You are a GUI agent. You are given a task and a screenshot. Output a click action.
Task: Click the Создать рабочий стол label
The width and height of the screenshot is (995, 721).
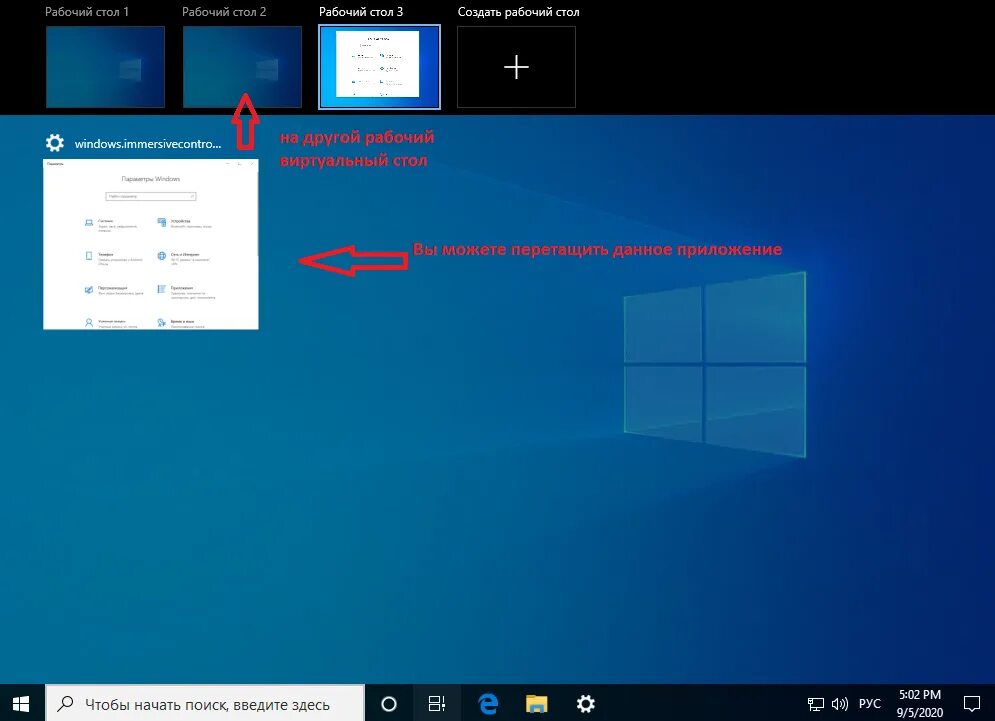518,12
